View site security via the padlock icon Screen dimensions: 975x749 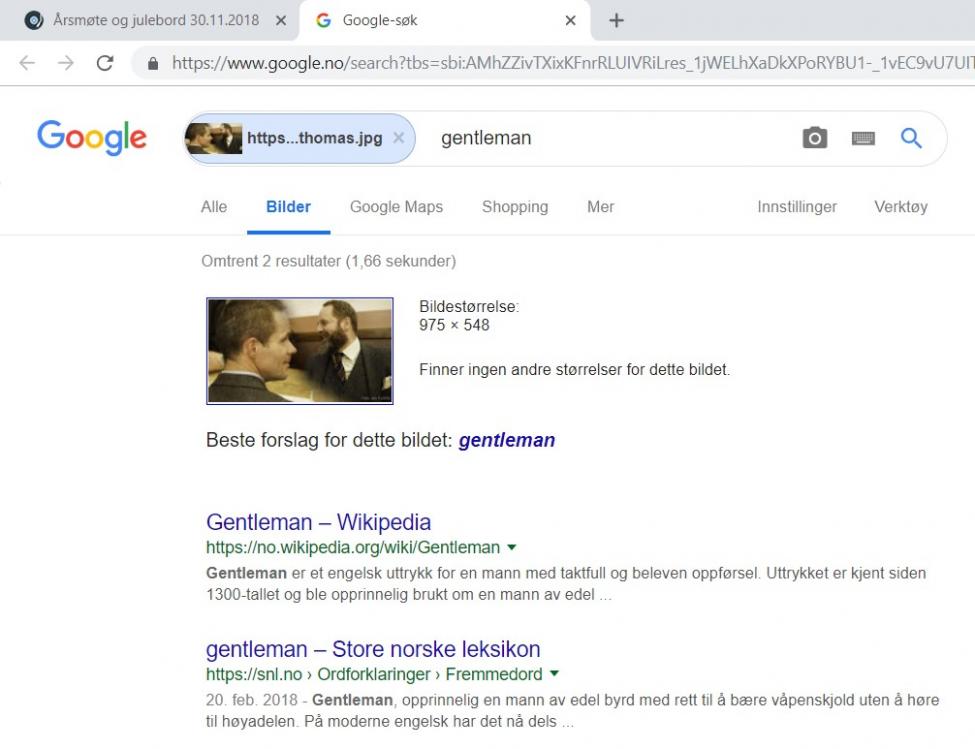pos(153,63)
